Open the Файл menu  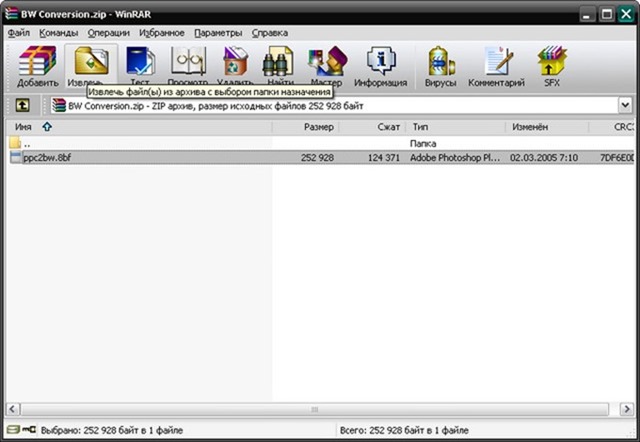point(18,33)
